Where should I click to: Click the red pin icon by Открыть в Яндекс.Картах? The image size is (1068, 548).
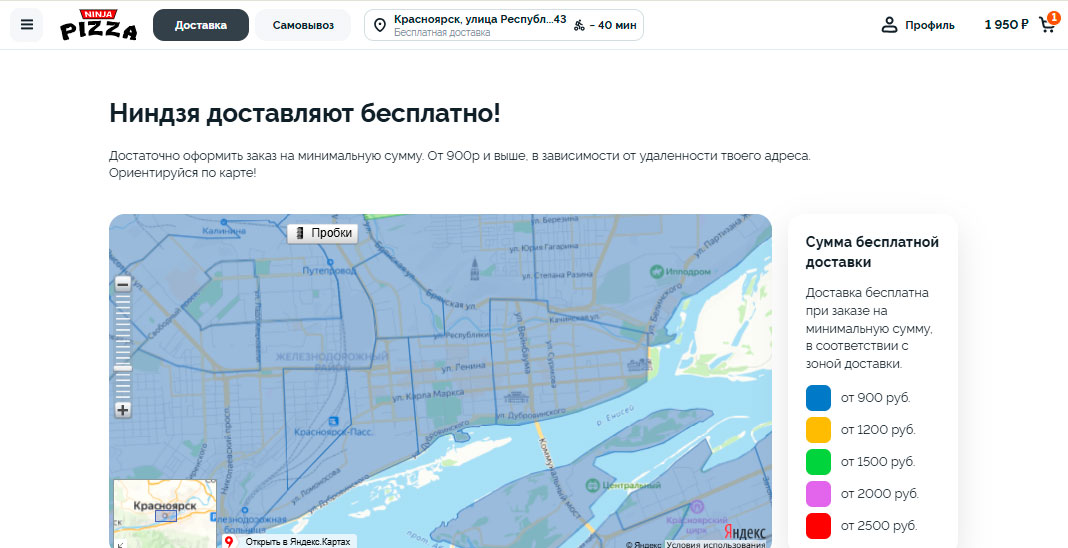[230, 542]
